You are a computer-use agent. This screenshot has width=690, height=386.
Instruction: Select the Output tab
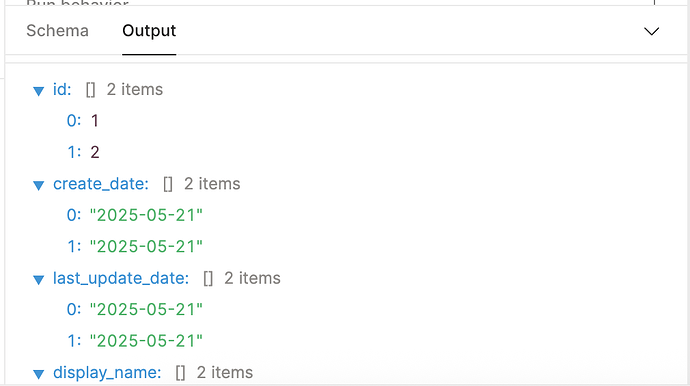point(149,31)
